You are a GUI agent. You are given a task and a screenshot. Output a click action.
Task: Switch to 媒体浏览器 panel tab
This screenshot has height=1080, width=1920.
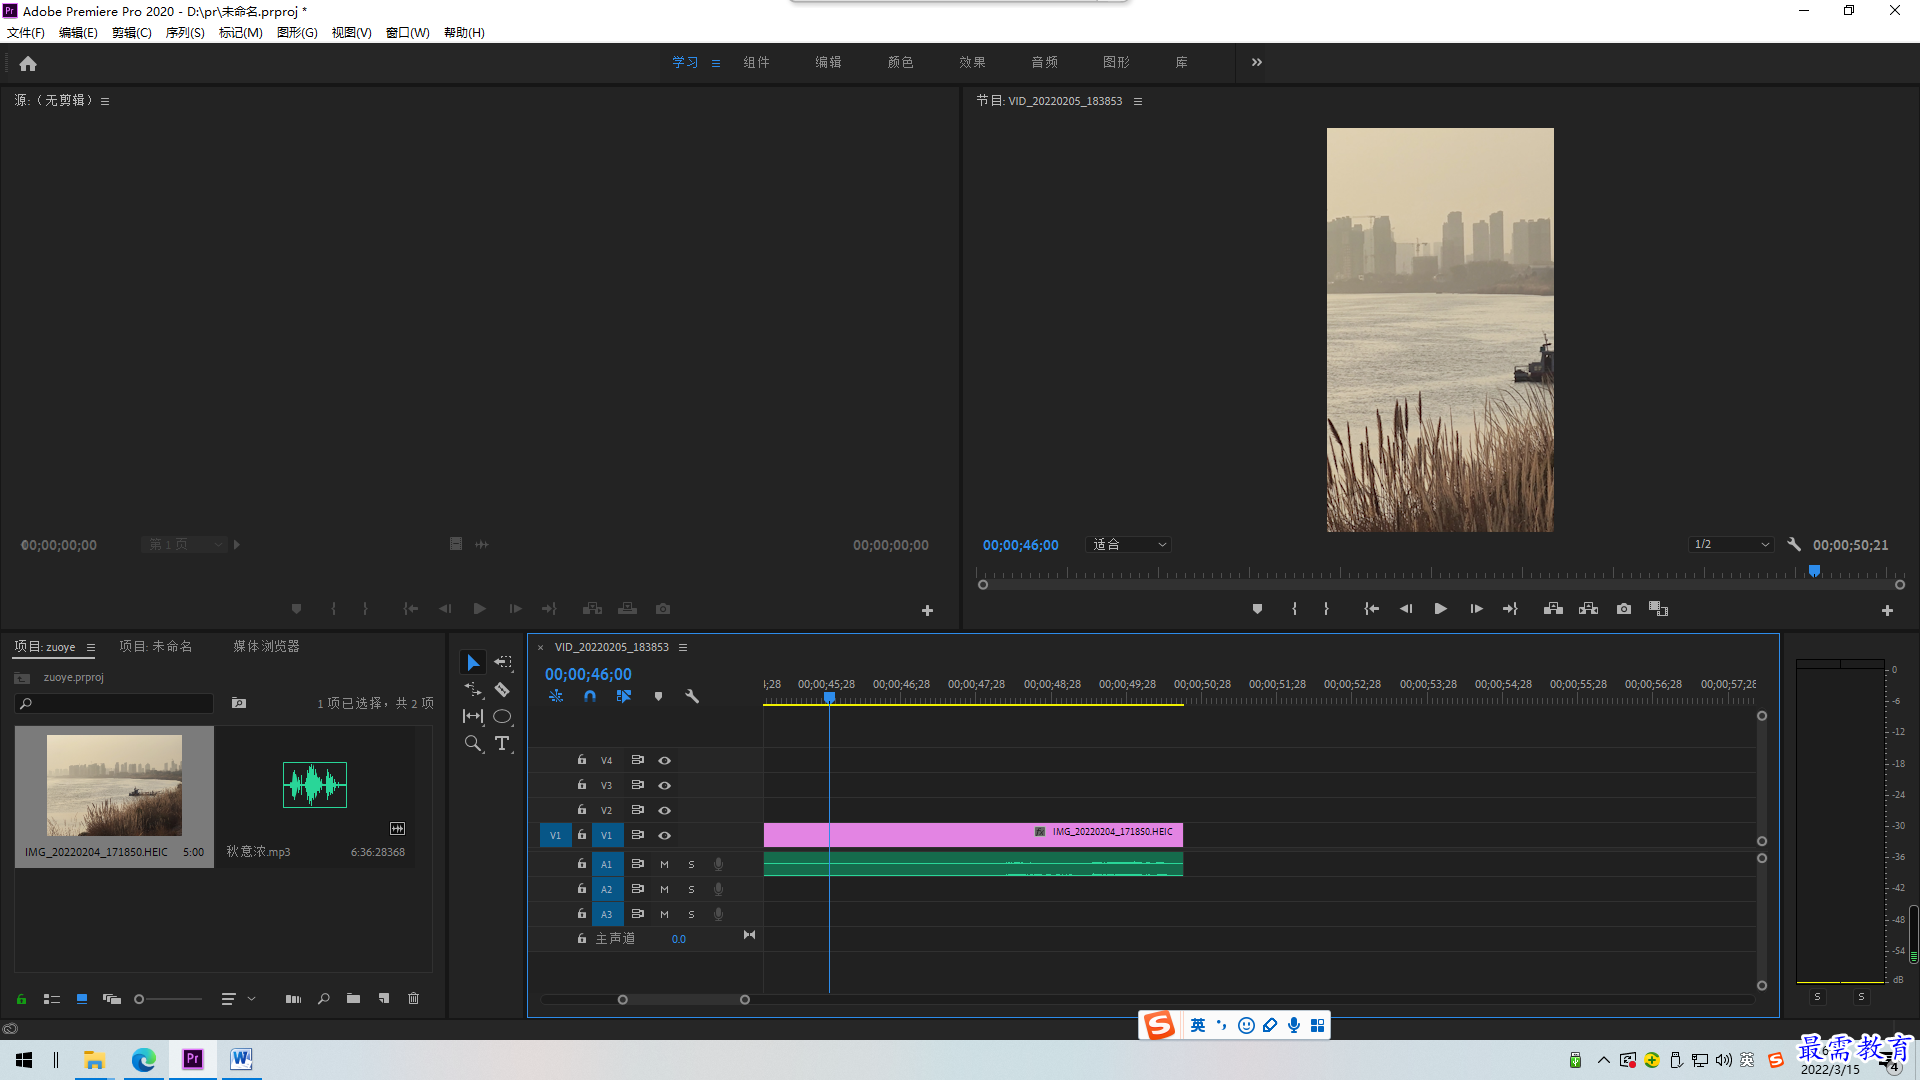pos(267,646)
